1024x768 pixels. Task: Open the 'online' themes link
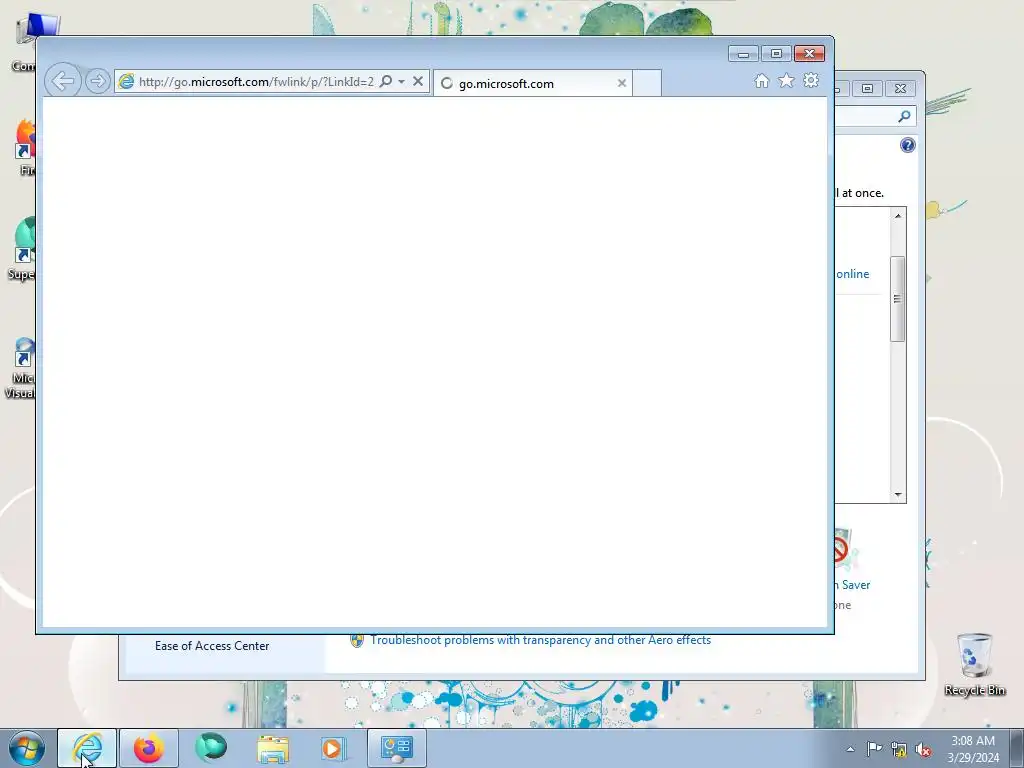[853, 274]
